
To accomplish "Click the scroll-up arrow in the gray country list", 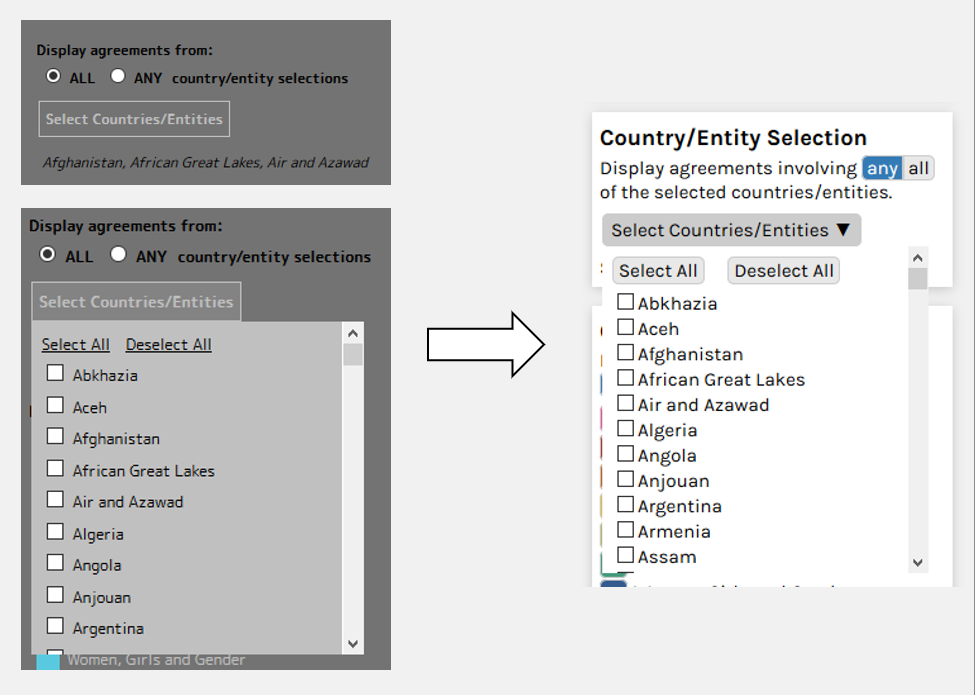I will (x=352, y=333).
